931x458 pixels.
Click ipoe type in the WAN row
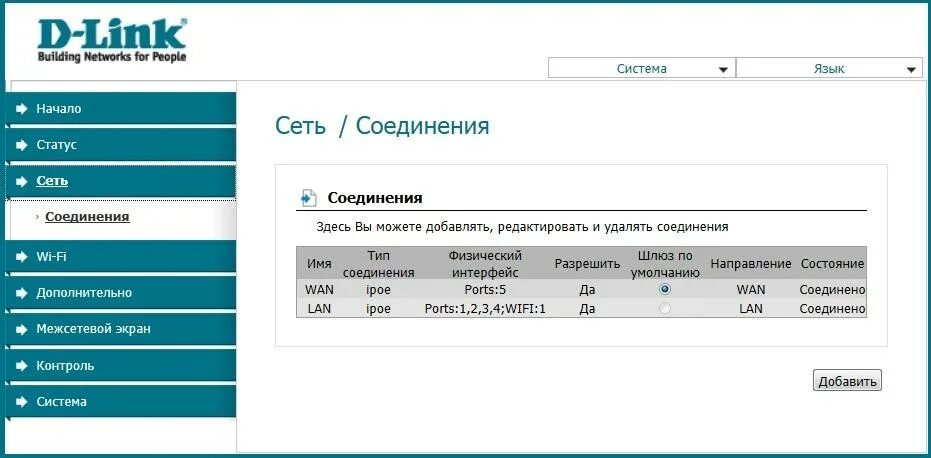point(378,290)
